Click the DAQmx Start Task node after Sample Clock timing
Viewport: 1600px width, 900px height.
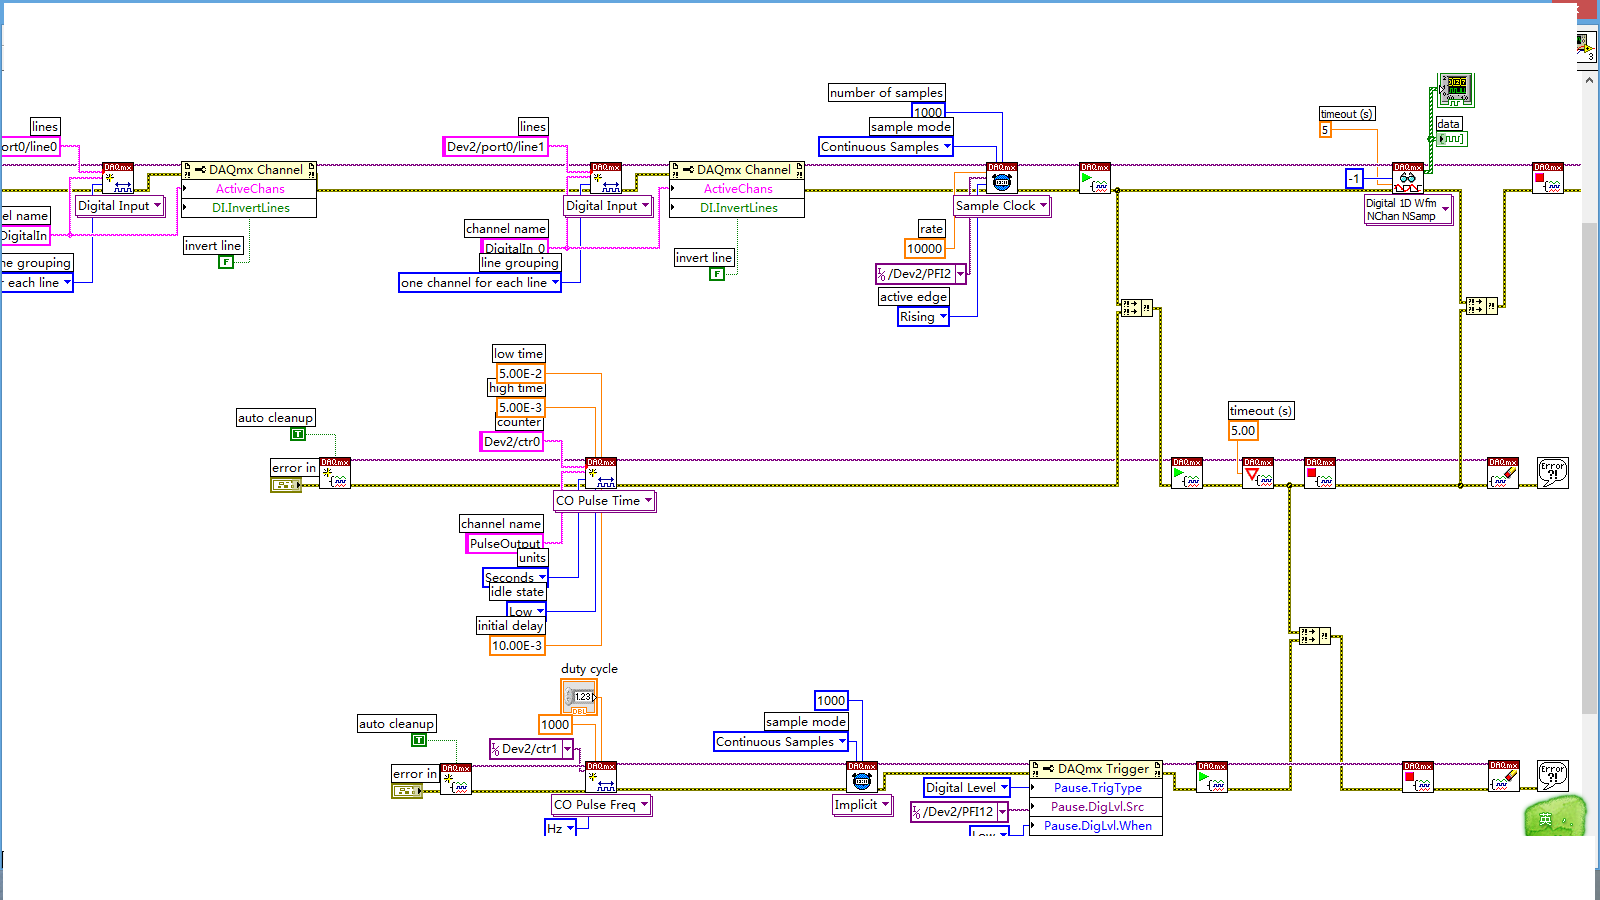click(1095, 179)
